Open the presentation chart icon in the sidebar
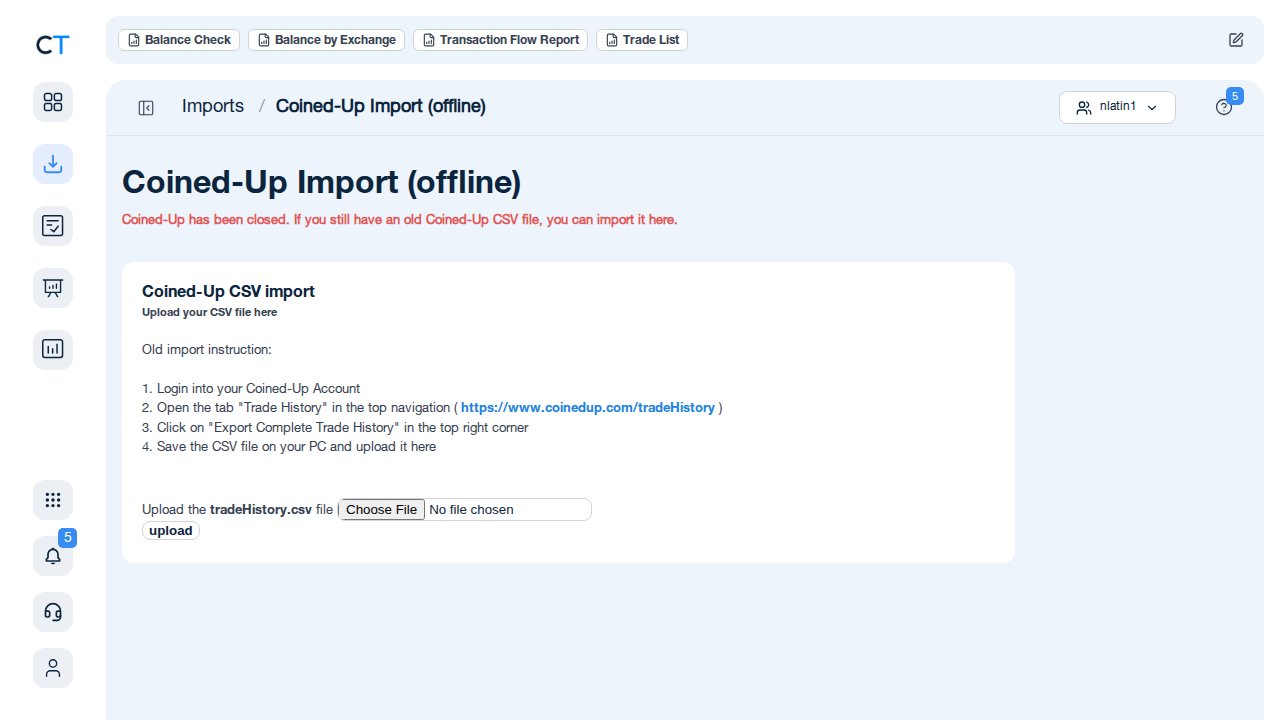The width and height of the screenshot is (1280, 720). tap(53, 288)
